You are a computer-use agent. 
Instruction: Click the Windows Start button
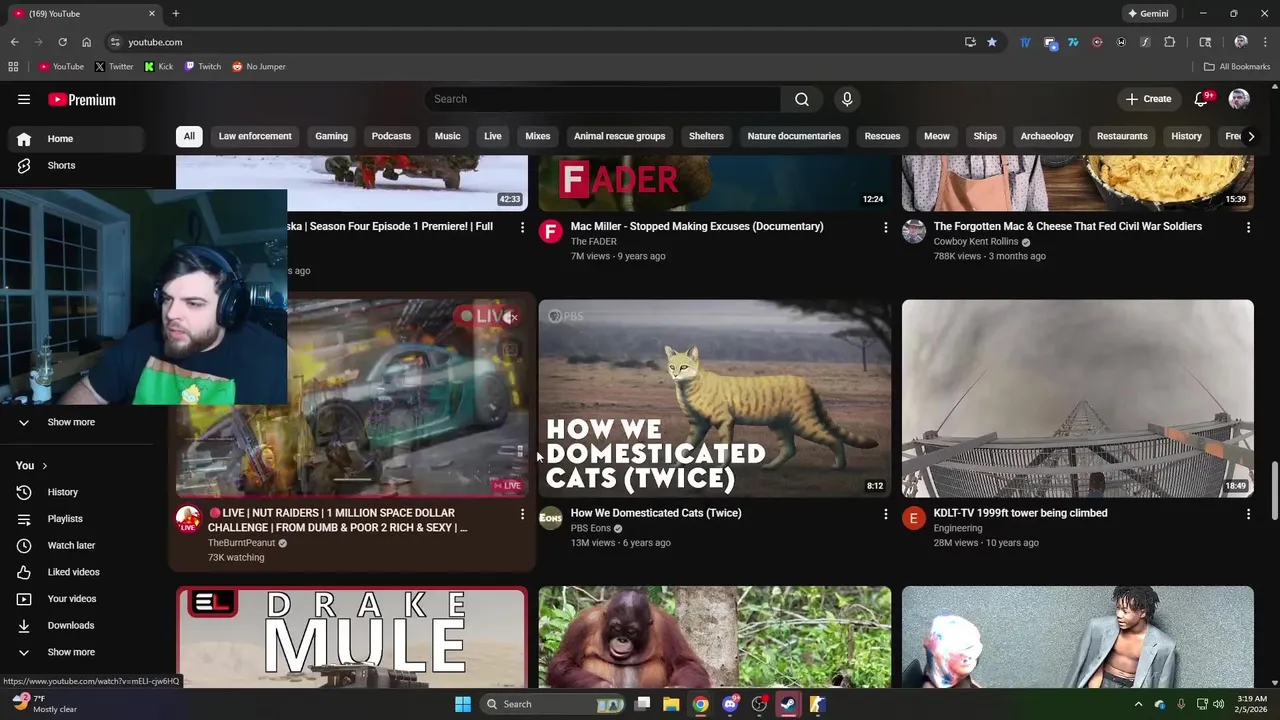coord(462,704)
